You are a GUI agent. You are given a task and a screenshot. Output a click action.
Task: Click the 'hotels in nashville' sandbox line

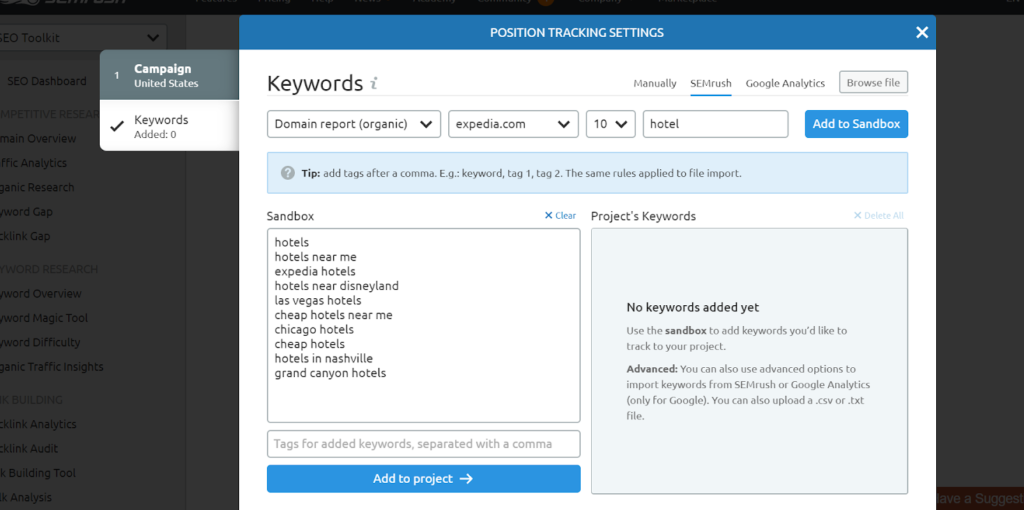point(323,359)
